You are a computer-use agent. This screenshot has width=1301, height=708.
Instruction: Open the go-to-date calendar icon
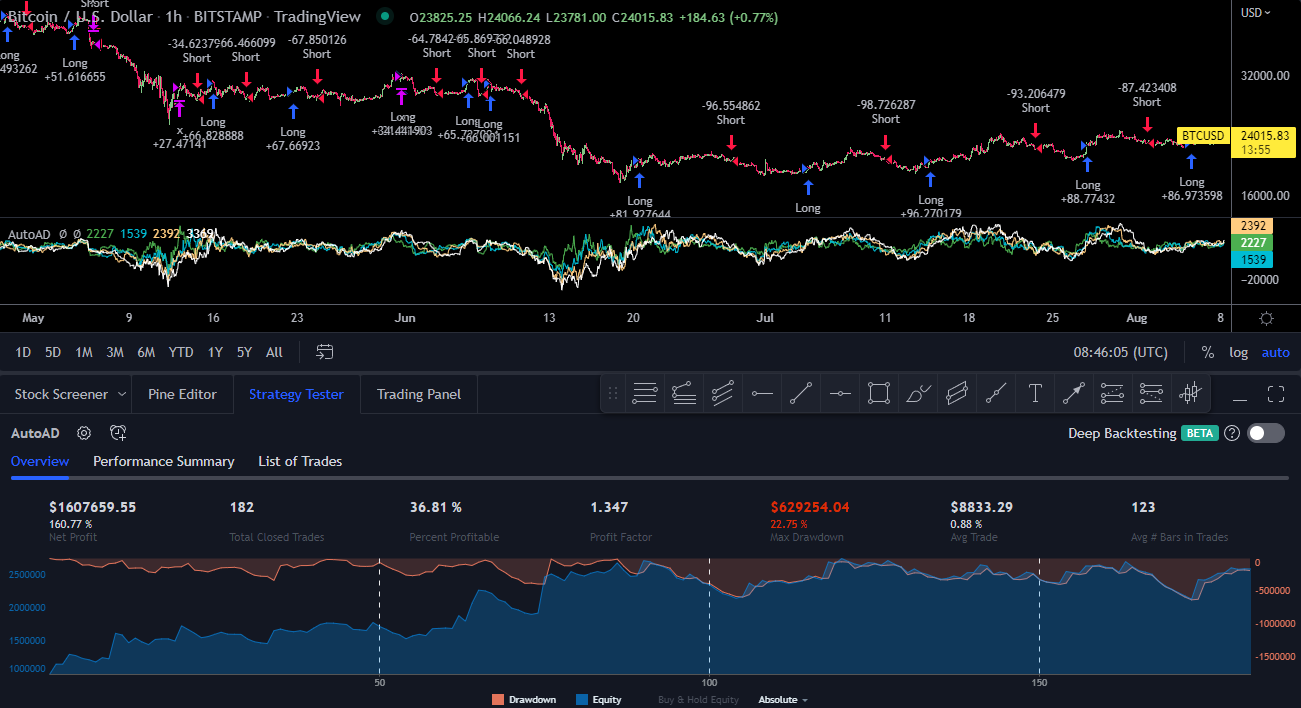click(x=324, y=352)
